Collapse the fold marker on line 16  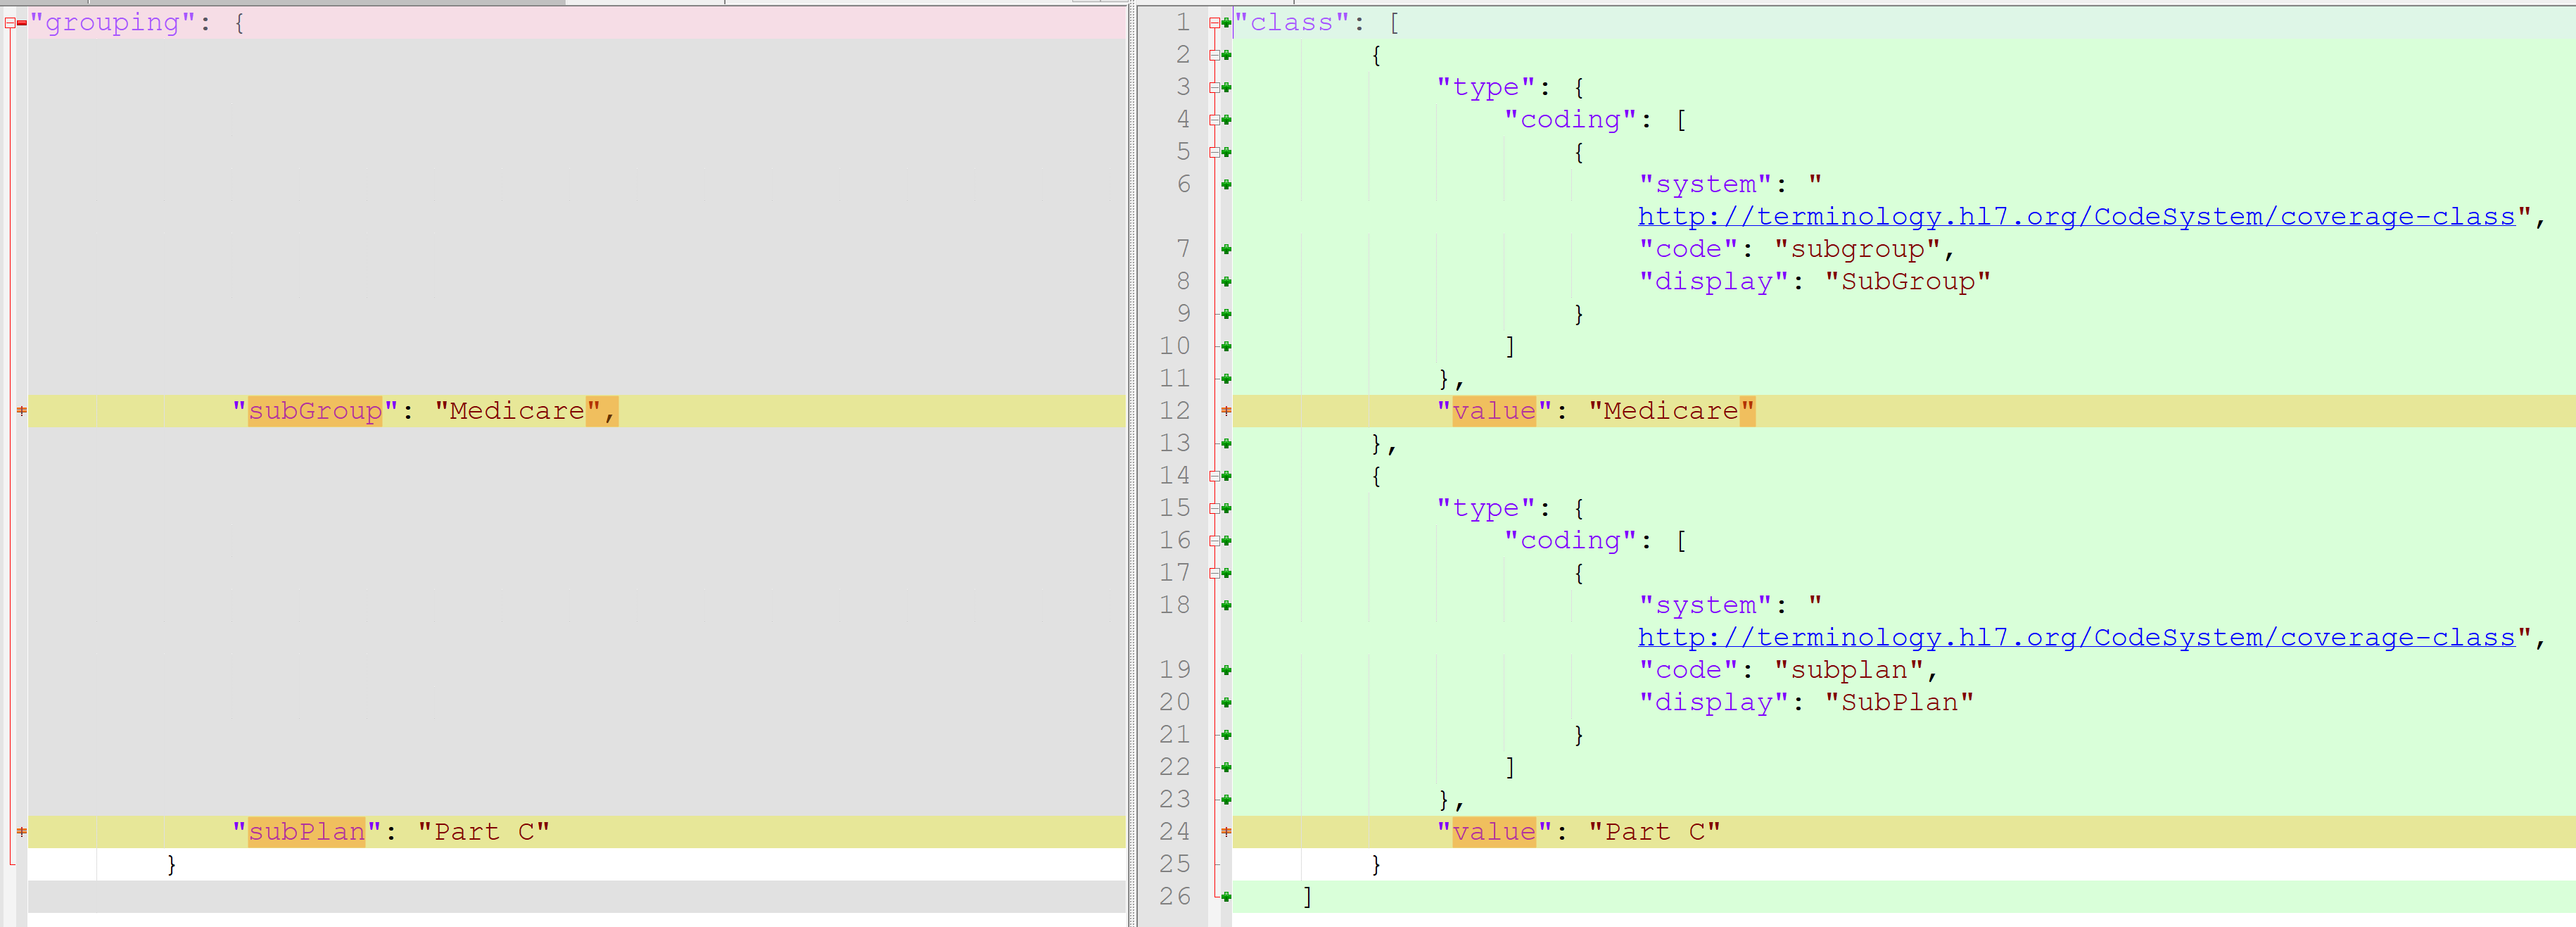click(1214, 541)
